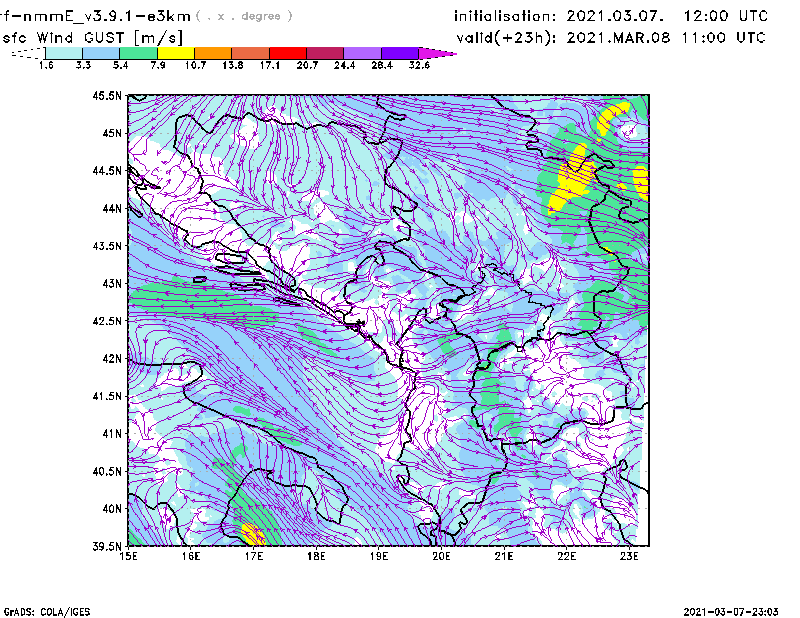Click the 'sfc Wind GUST [m/s]' title
Viewport: 800px width, 618px height.
click(x=92, y=38)
